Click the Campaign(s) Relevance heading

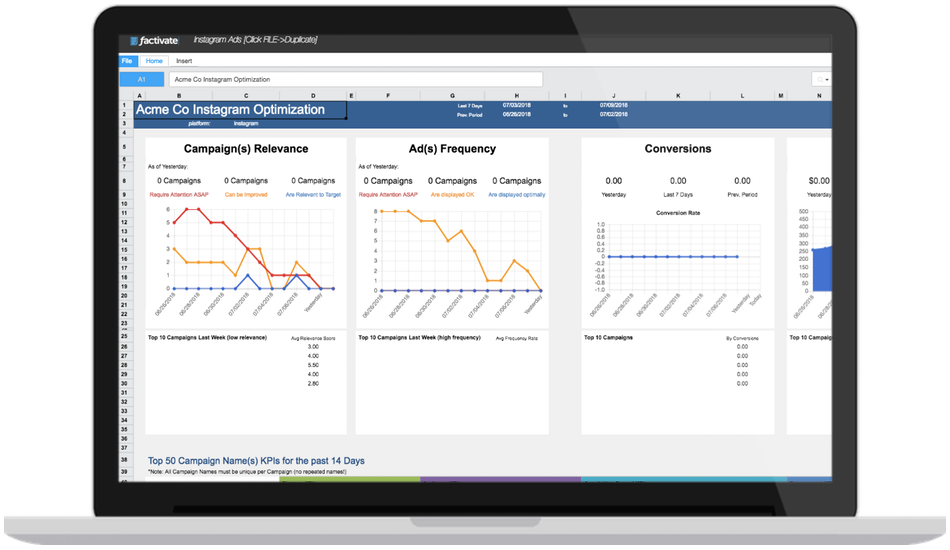(x=246, y=149)
